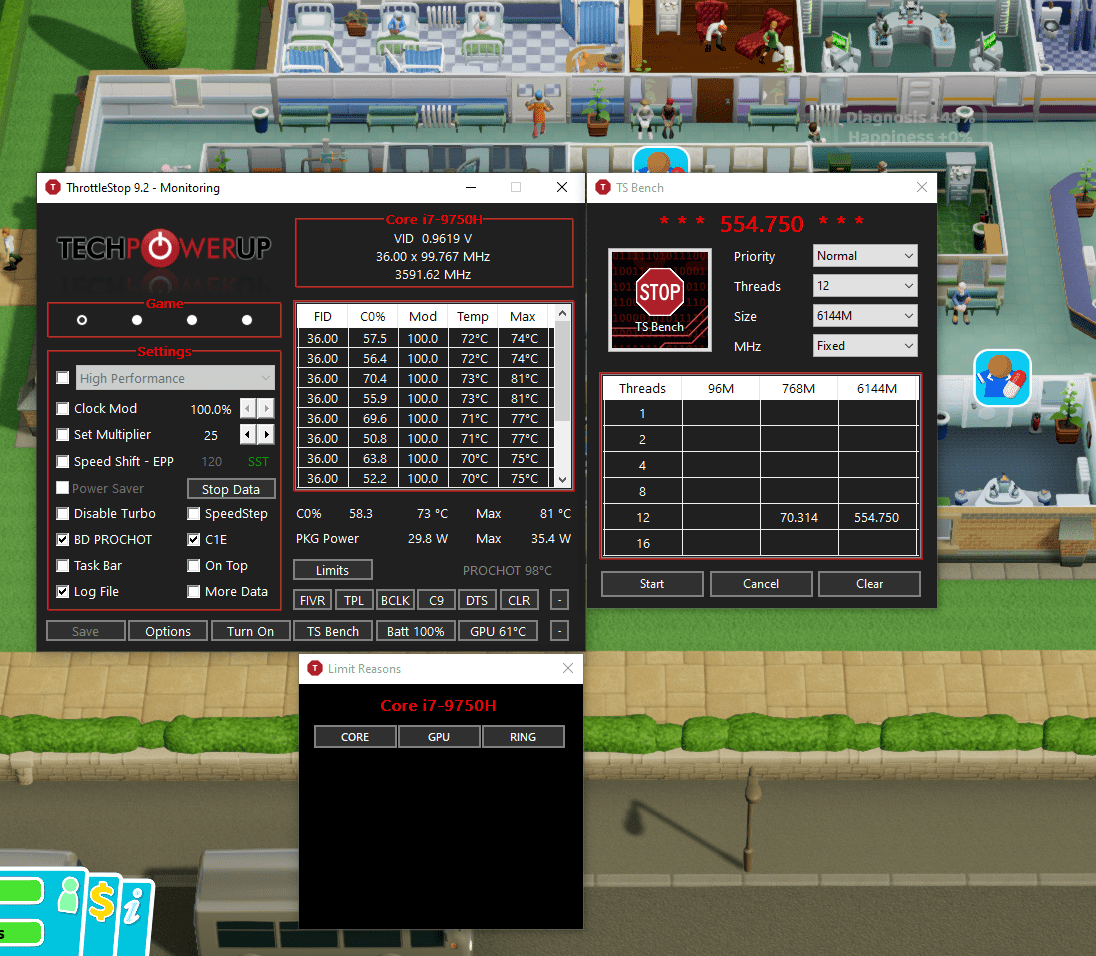Screen dimensions: 1096x956
Task: Start the TS Bench benchmark
Action: tap(652, 584)
